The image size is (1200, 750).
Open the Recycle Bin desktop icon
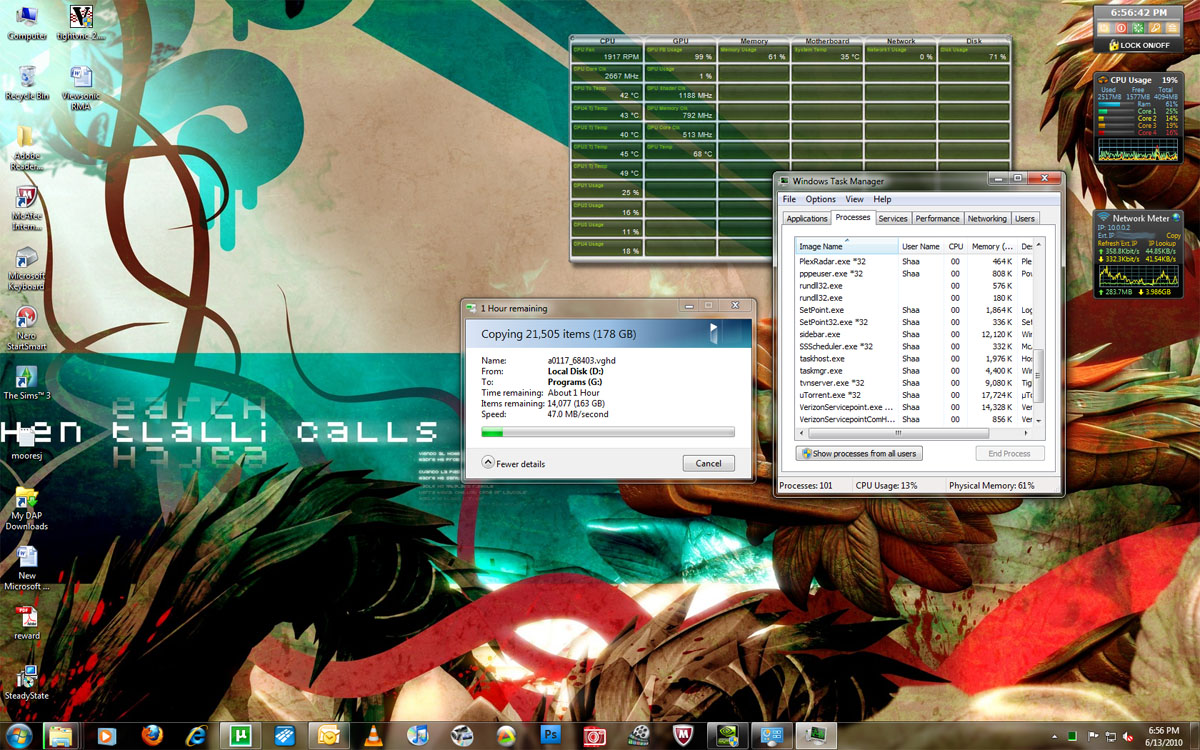pyautogui.click(x=28, y=78)
